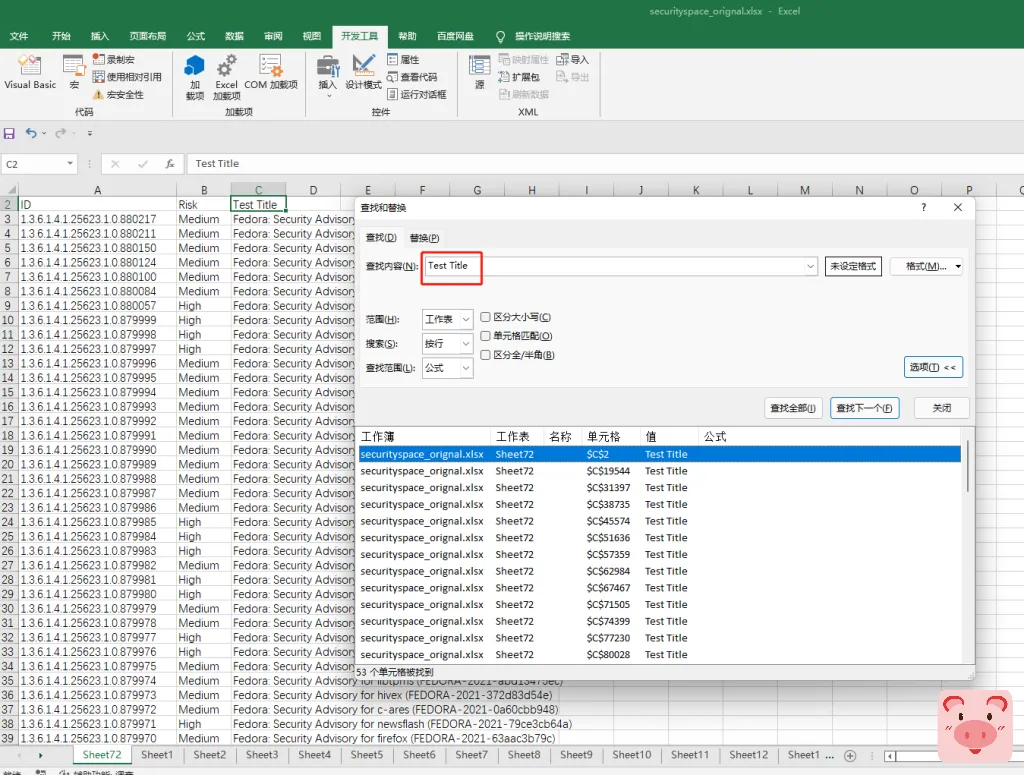Click the save icon in quick access toolbar
This screenshot has width=1024, height=775.
pos(10,133)
